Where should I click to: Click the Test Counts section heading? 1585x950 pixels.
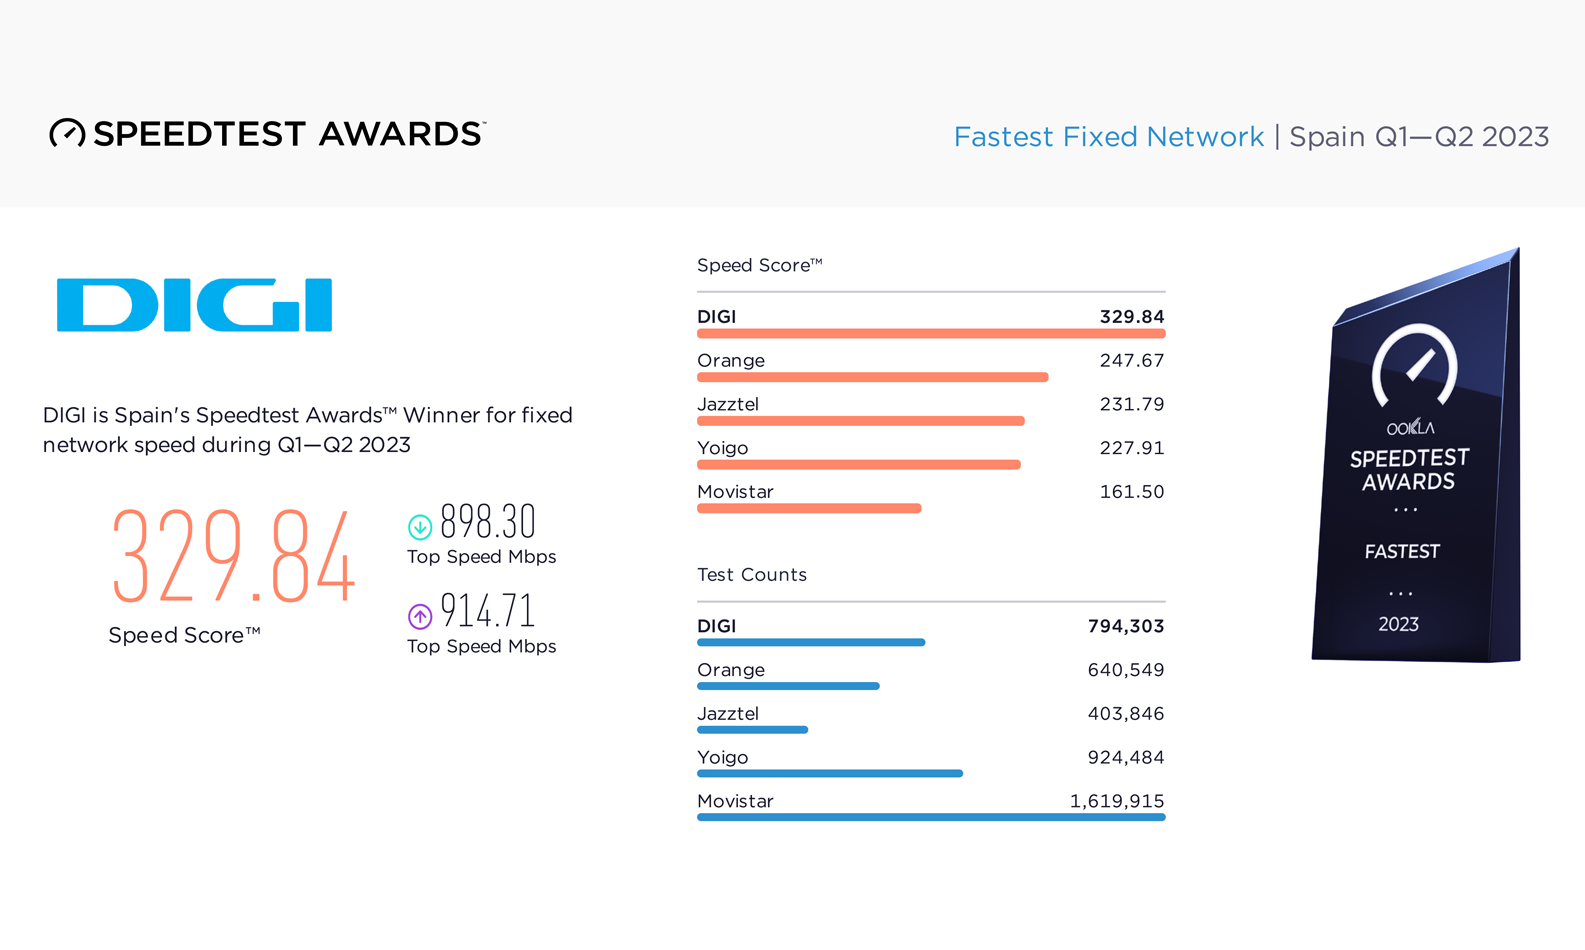(x=752, y=574)
